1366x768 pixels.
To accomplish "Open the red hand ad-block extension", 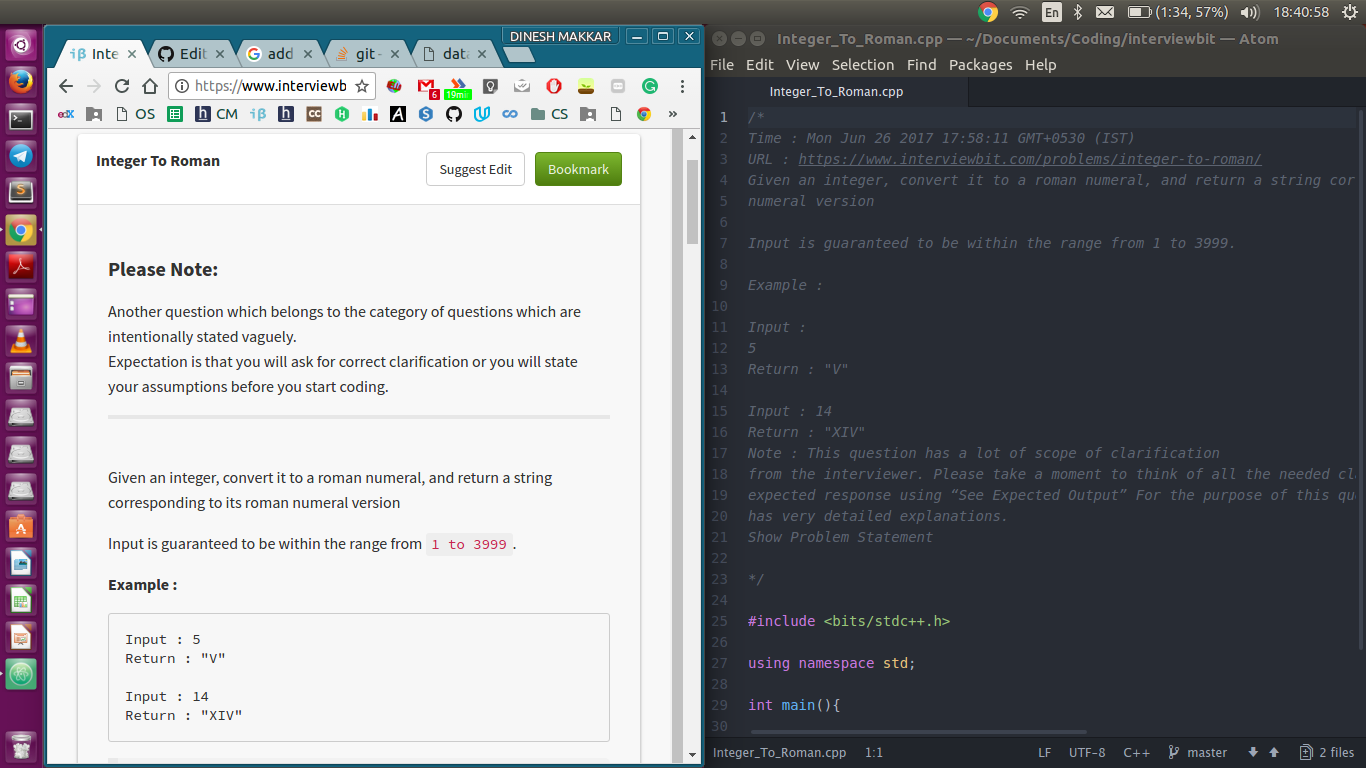I will [553, 87].
